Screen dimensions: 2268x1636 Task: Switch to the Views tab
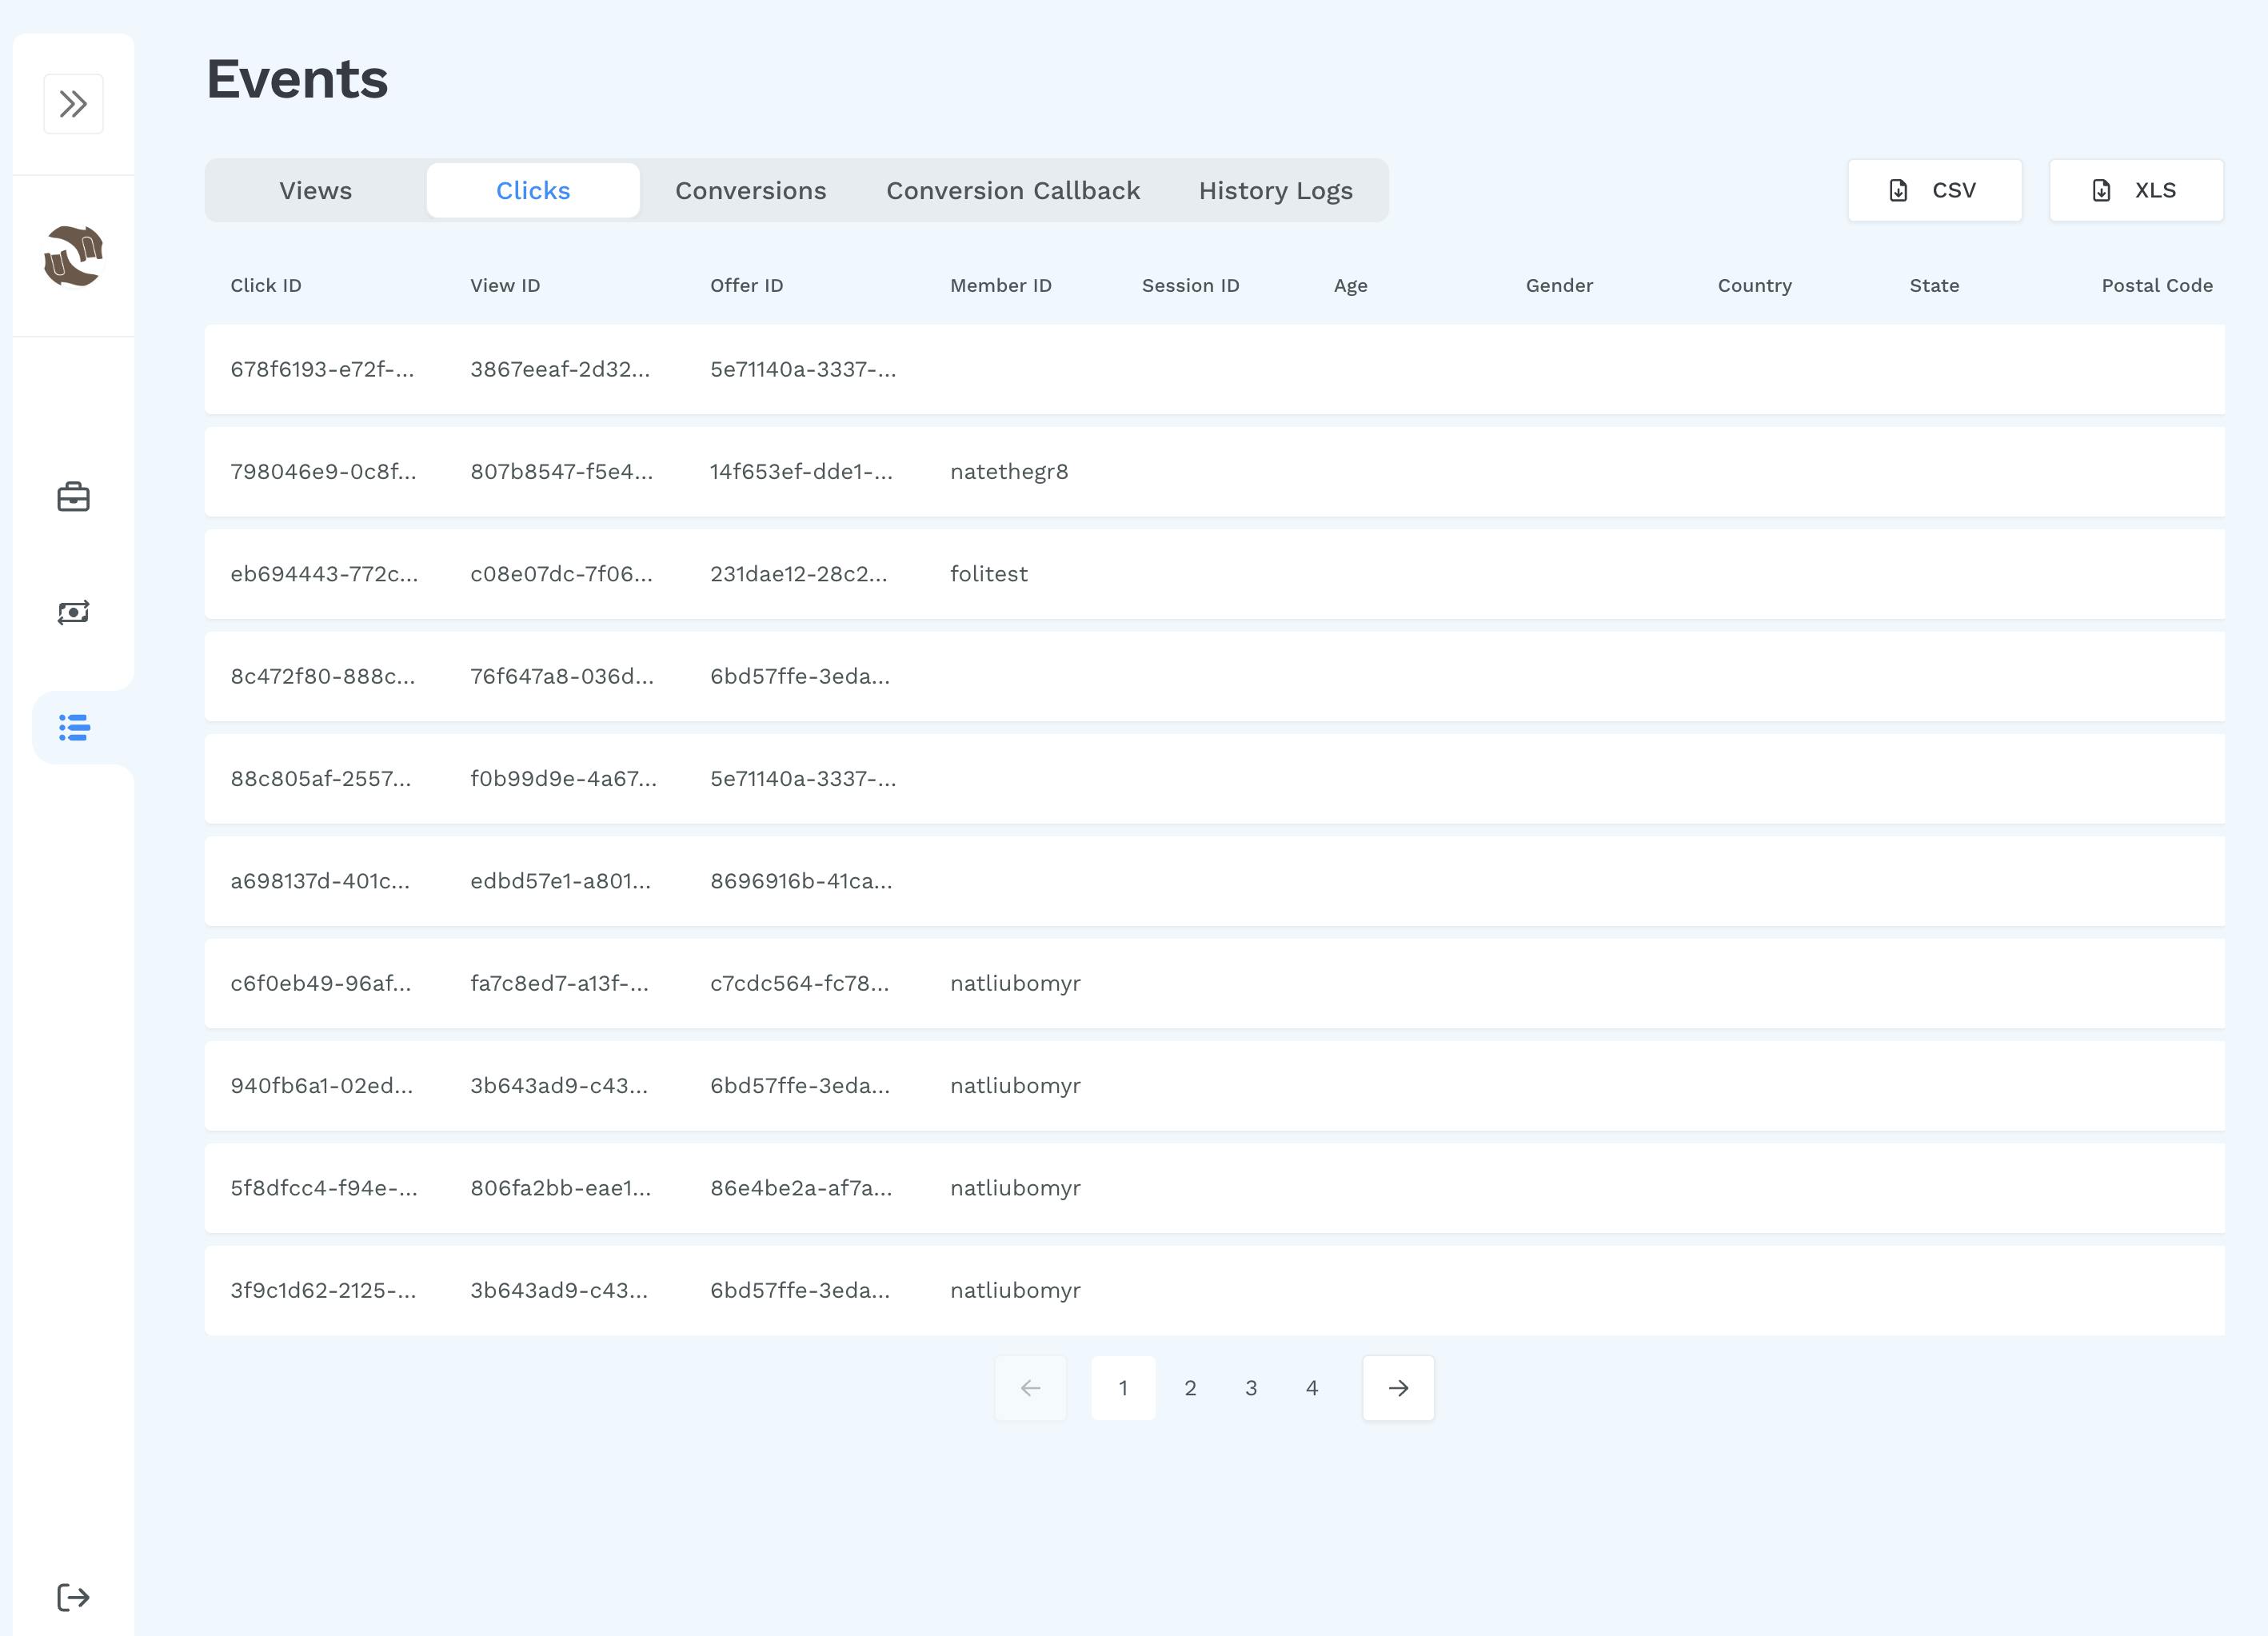click(316, 190)
